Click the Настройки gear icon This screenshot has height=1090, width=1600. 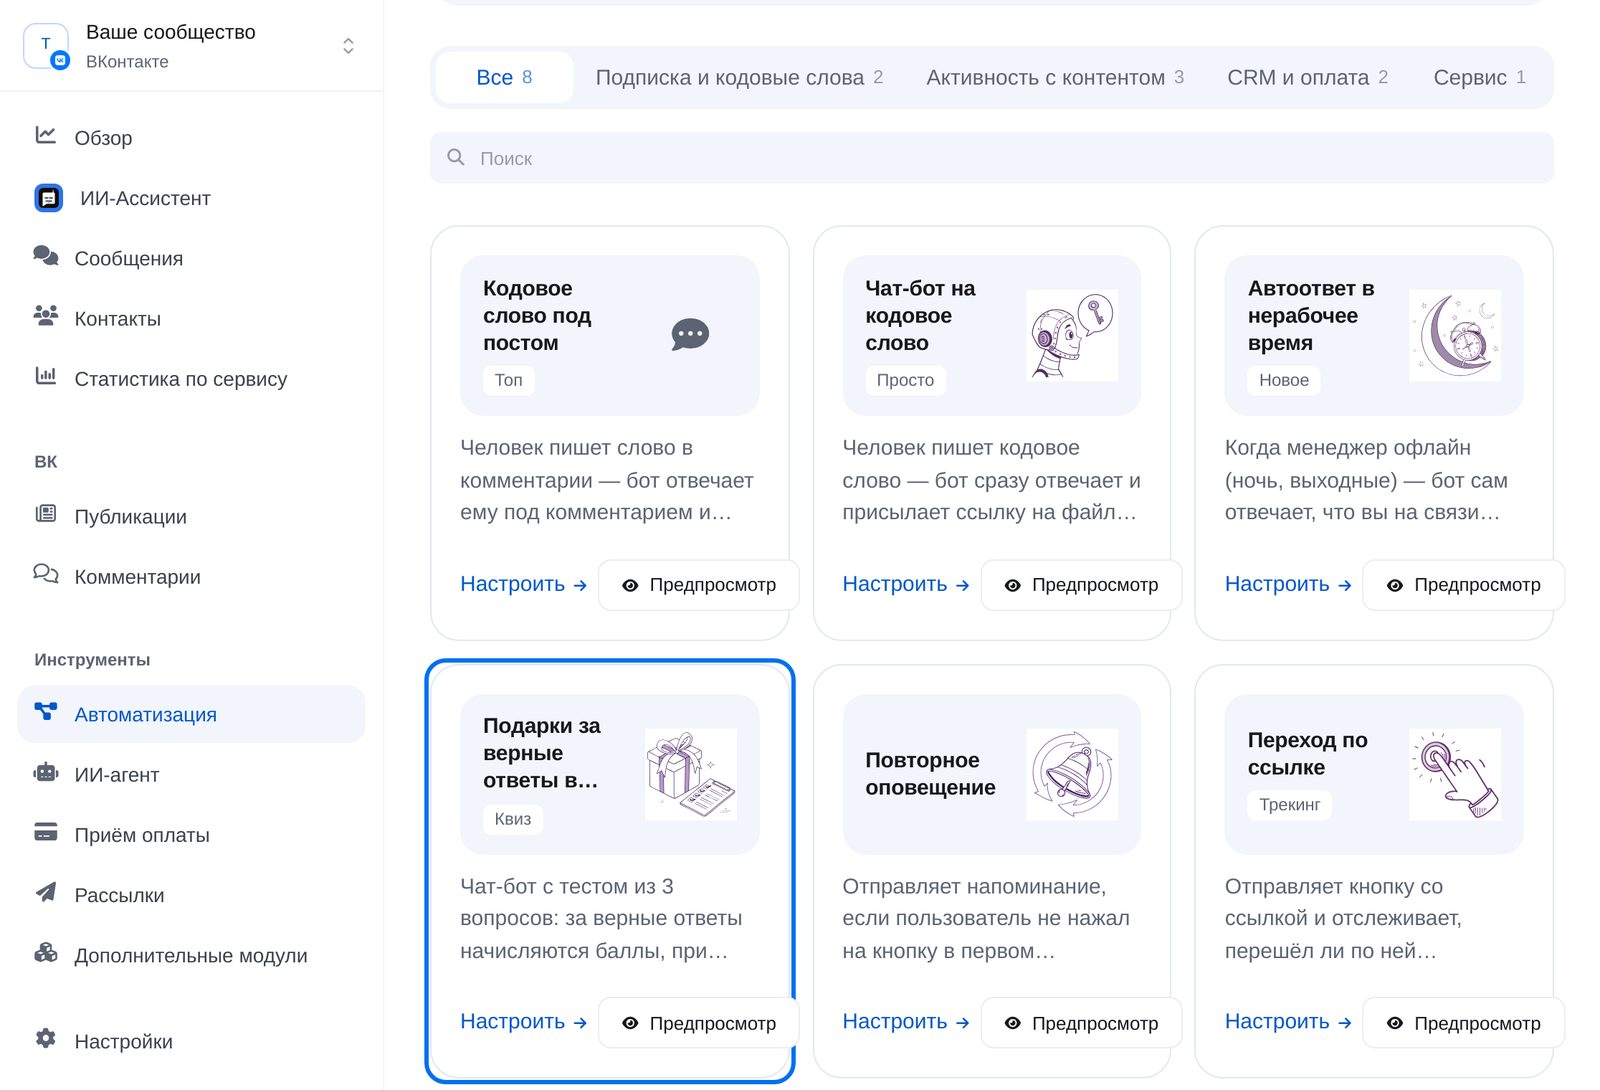(x=46, y=1038)
